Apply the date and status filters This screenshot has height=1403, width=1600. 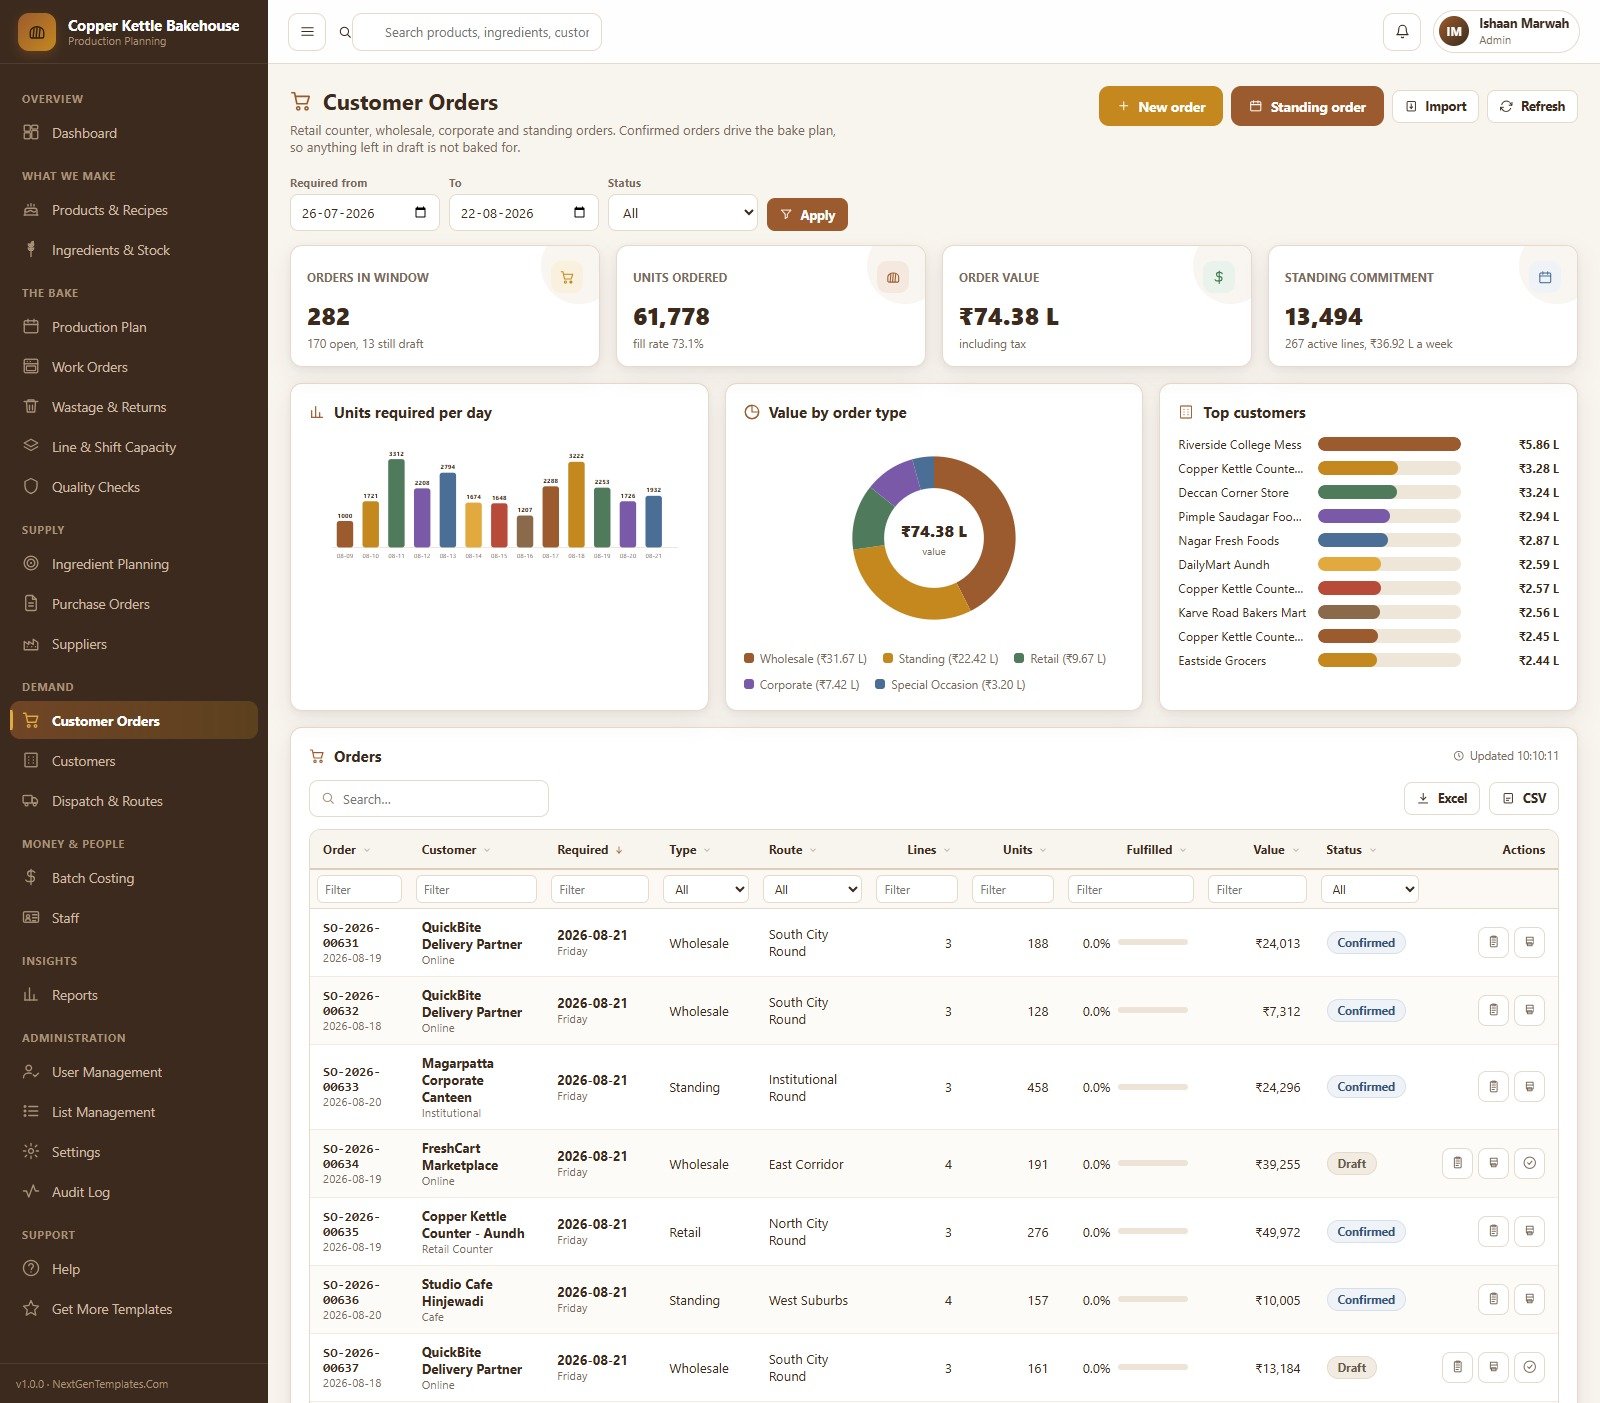pyautogui.click(x=807, y=215)
